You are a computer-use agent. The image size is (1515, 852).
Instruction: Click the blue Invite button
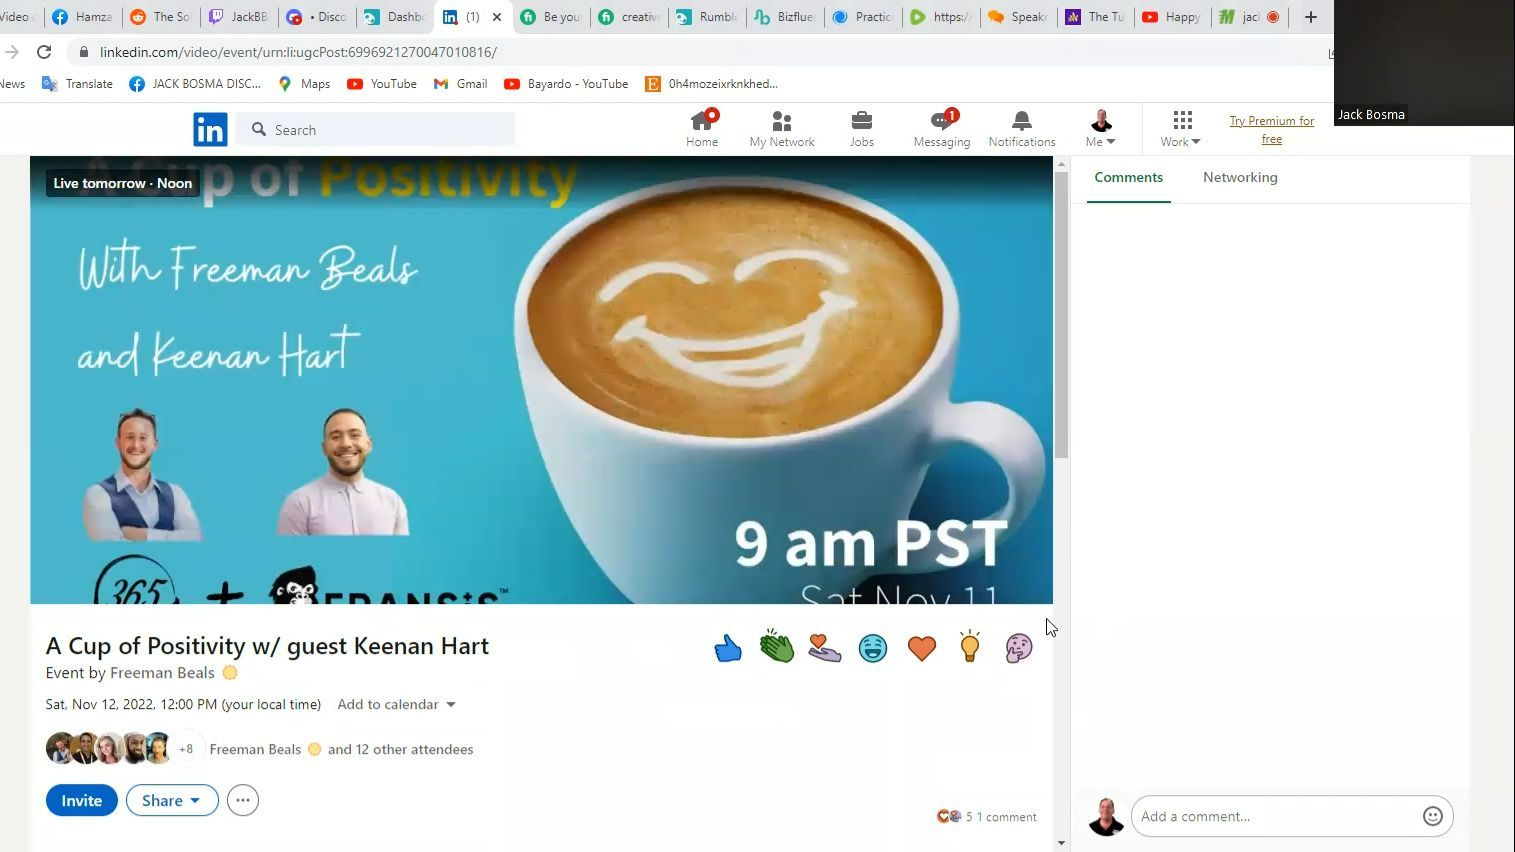coord(81,800)
